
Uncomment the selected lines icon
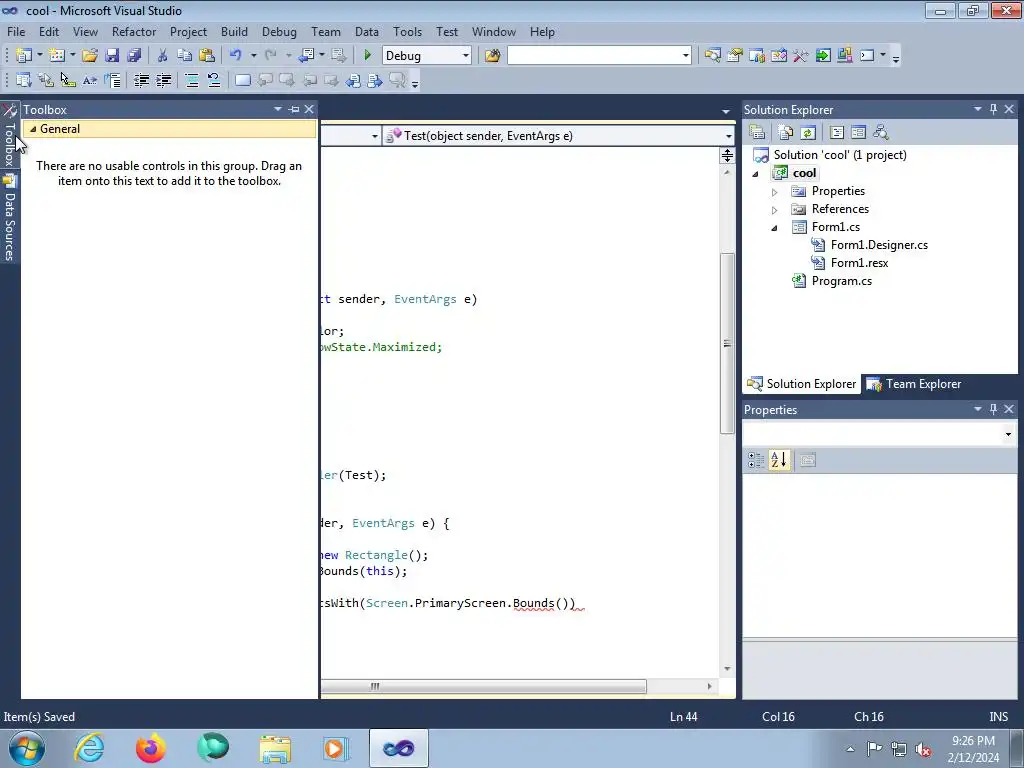[x=214, y=80]
